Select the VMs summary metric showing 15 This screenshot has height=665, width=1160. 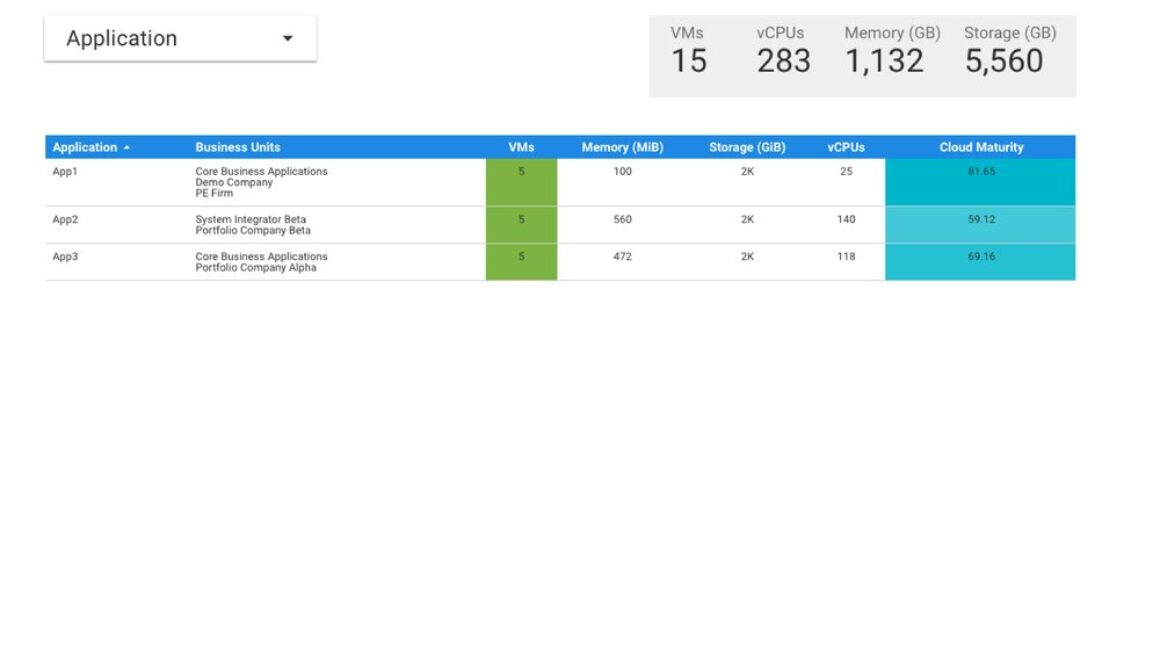click(690, 60)
